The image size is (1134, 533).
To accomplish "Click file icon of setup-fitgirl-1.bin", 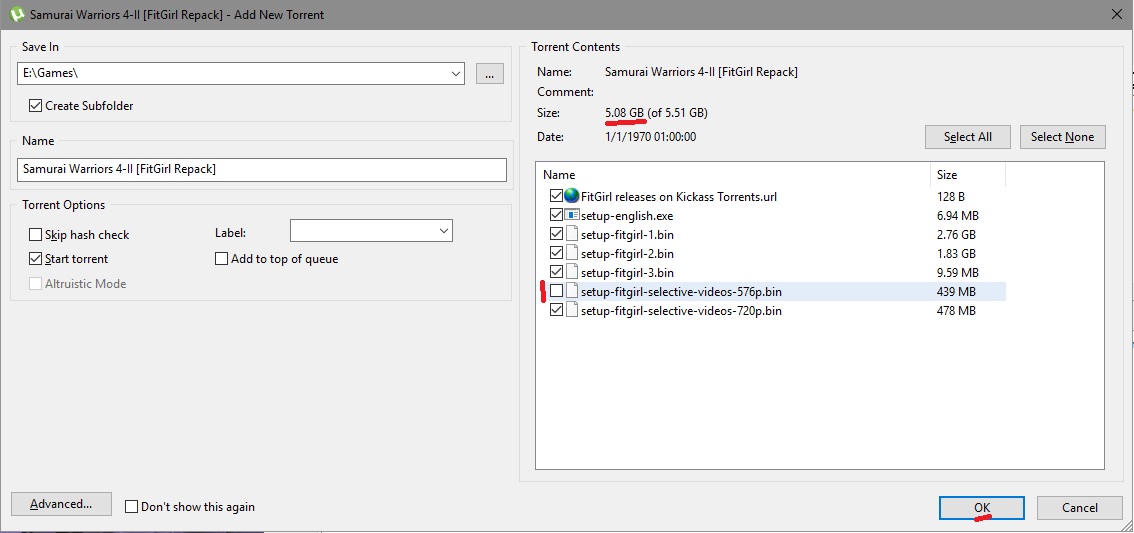I will pos(571,234).
